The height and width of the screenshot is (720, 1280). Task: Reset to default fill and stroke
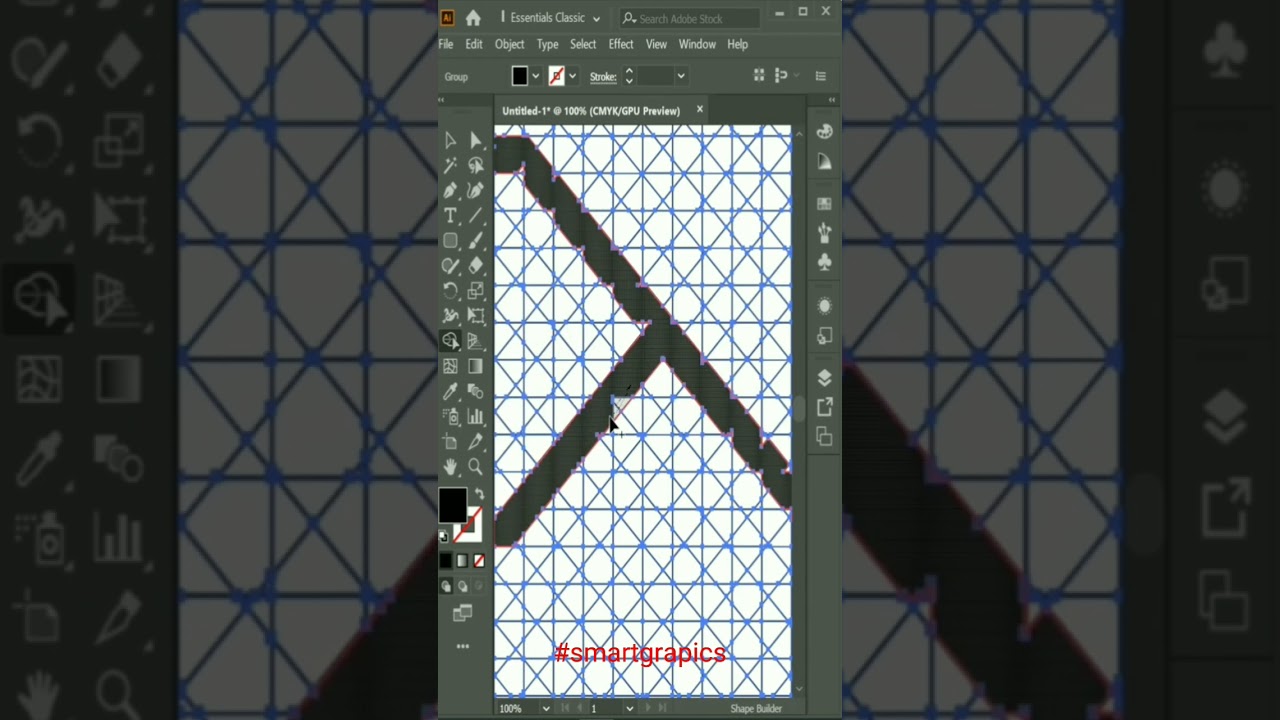click(444, 537)
